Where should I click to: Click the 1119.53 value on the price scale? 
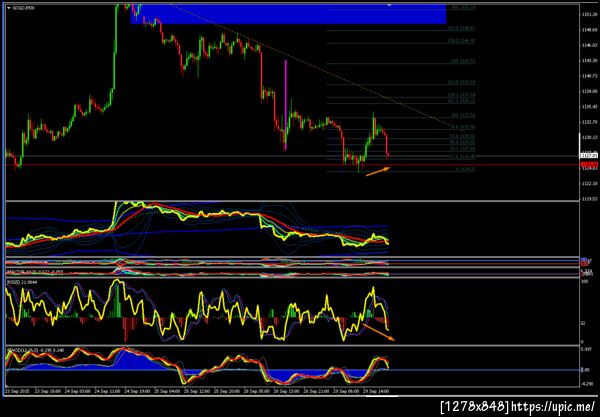coord(589,199)
